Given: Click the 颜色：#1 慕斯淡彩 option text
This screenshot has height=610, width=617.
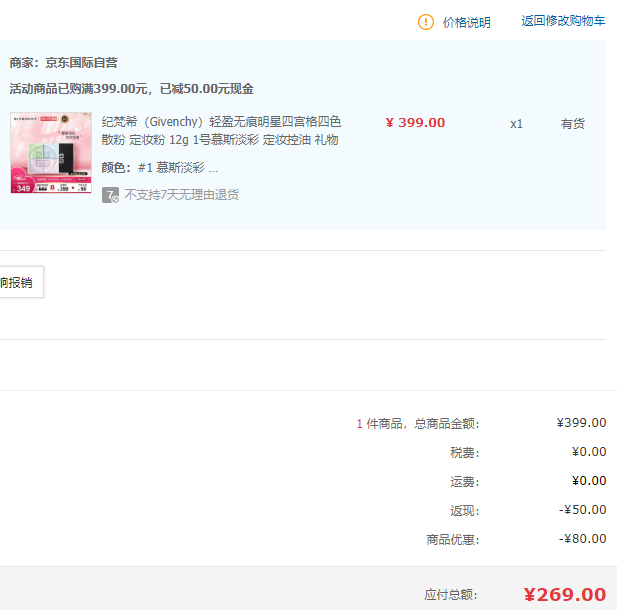Looking at the screenshot, I should pos(159,168).
